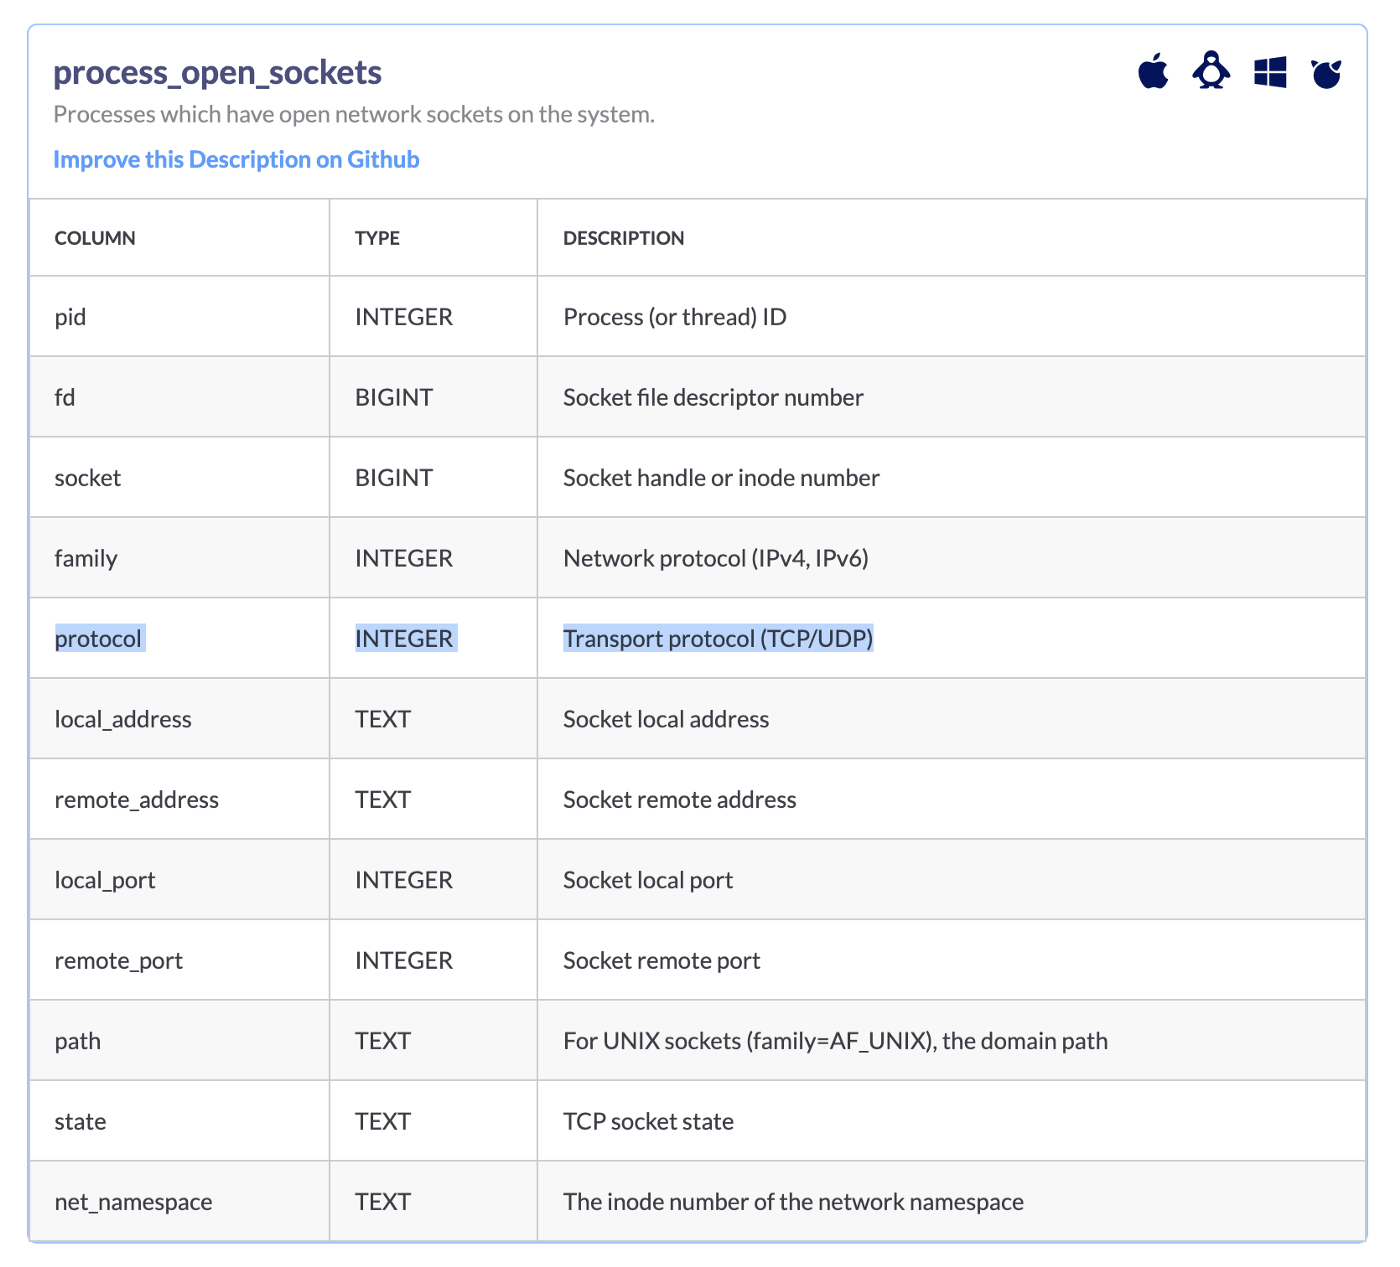1400x1267 pixels.
Task: Select the net_namespace column name
Action: pyautogui.click(x=133, y=1201)
